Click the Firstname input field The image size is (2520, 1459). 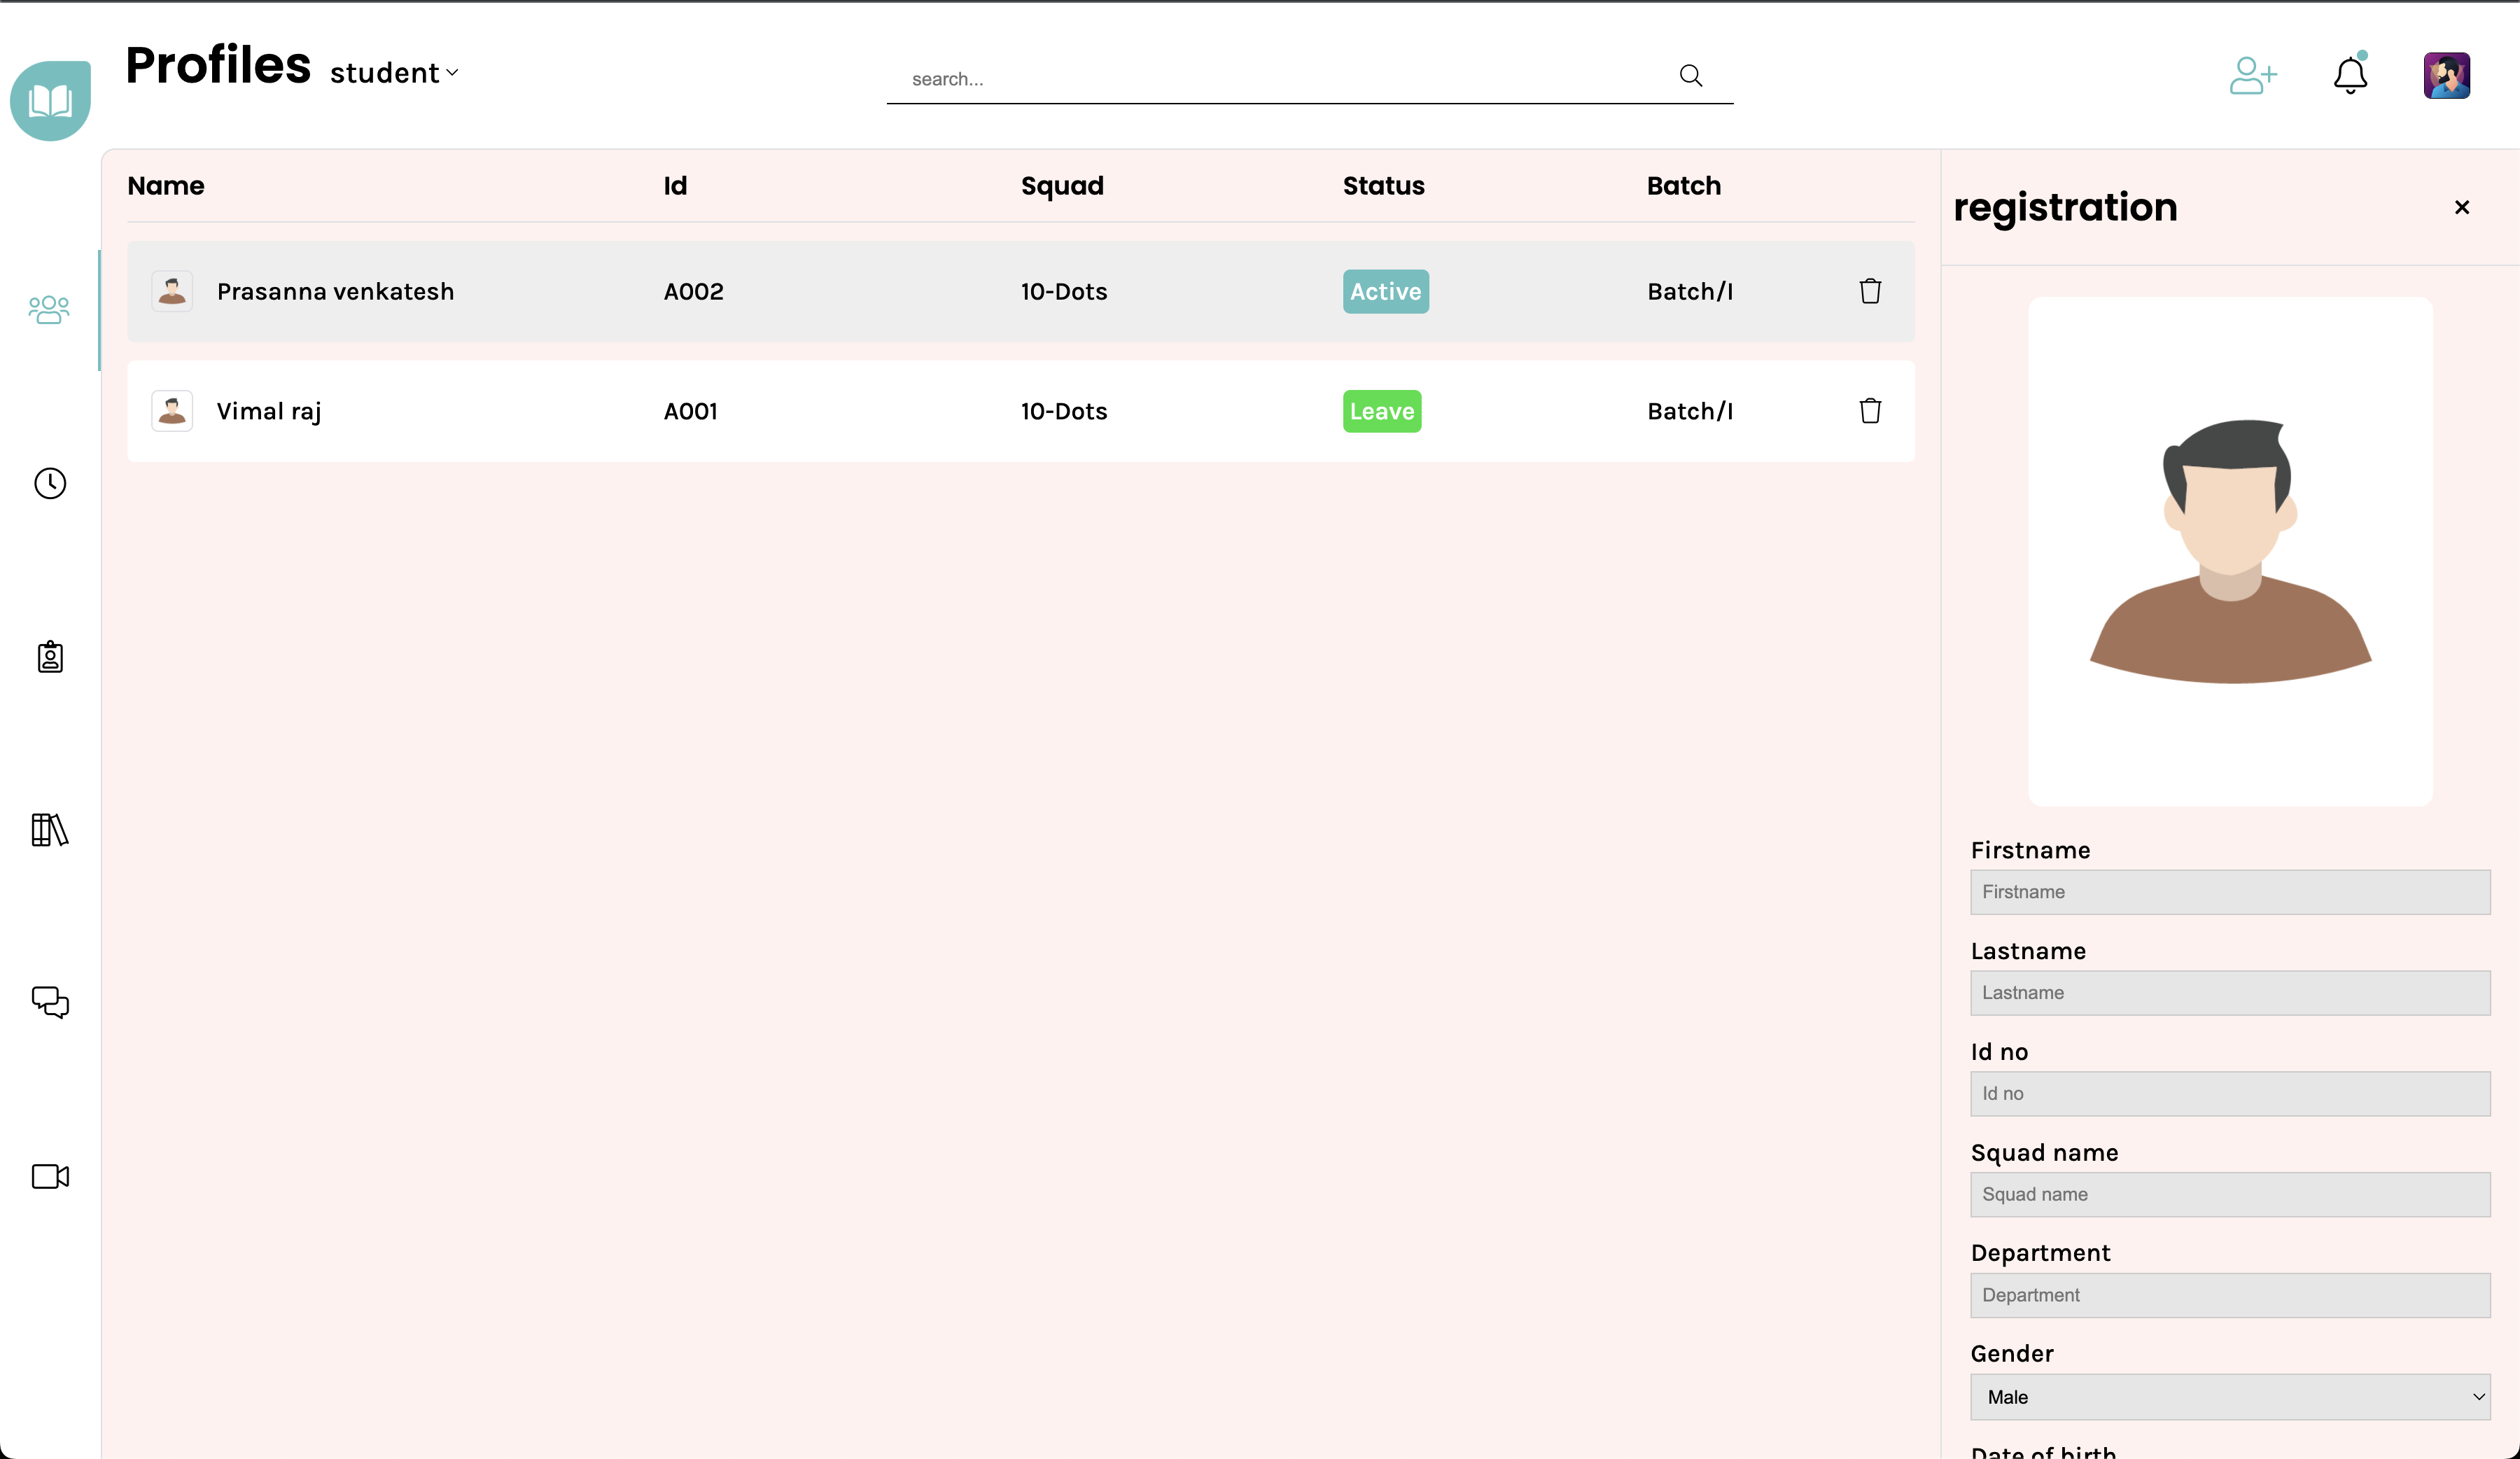2229,892
